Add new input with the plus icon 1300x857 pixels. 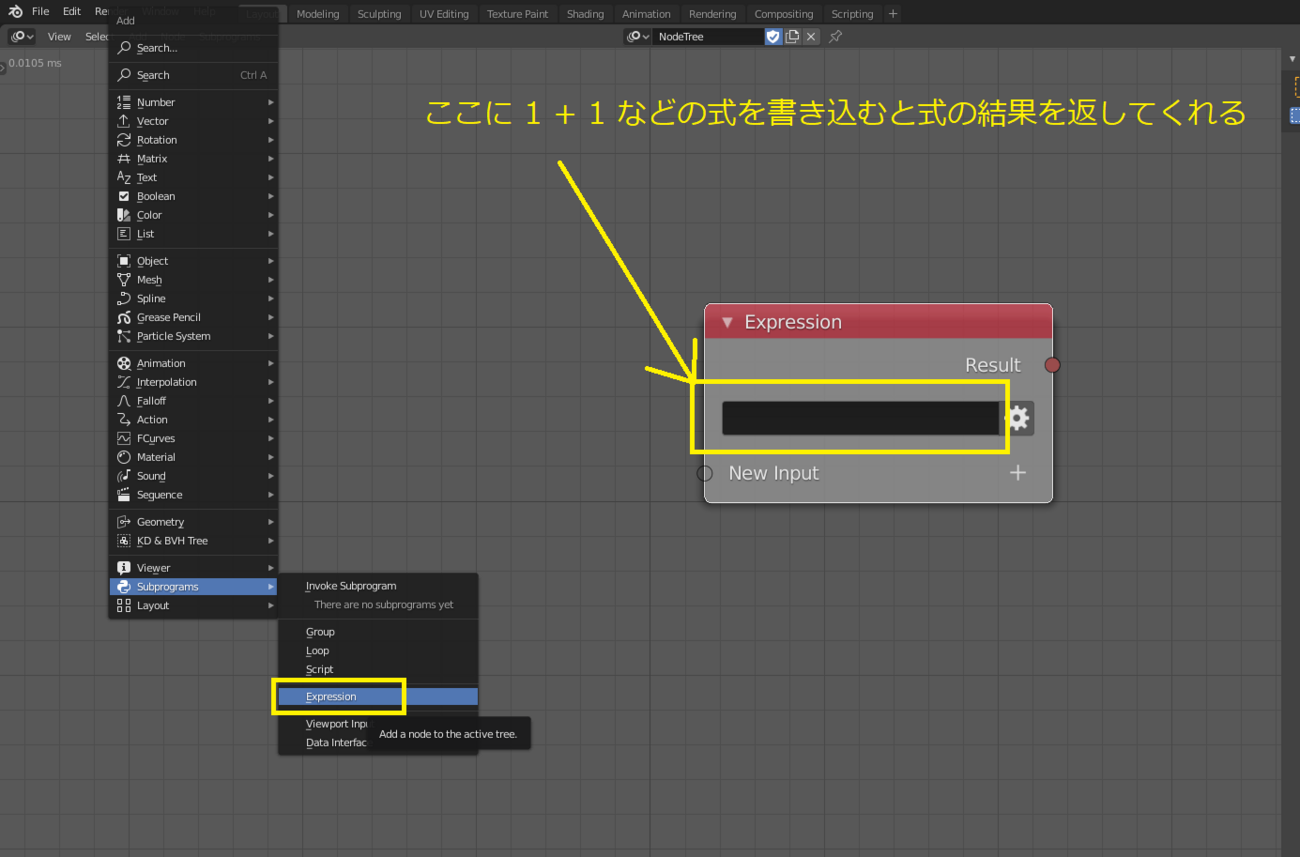[1017, 473]
